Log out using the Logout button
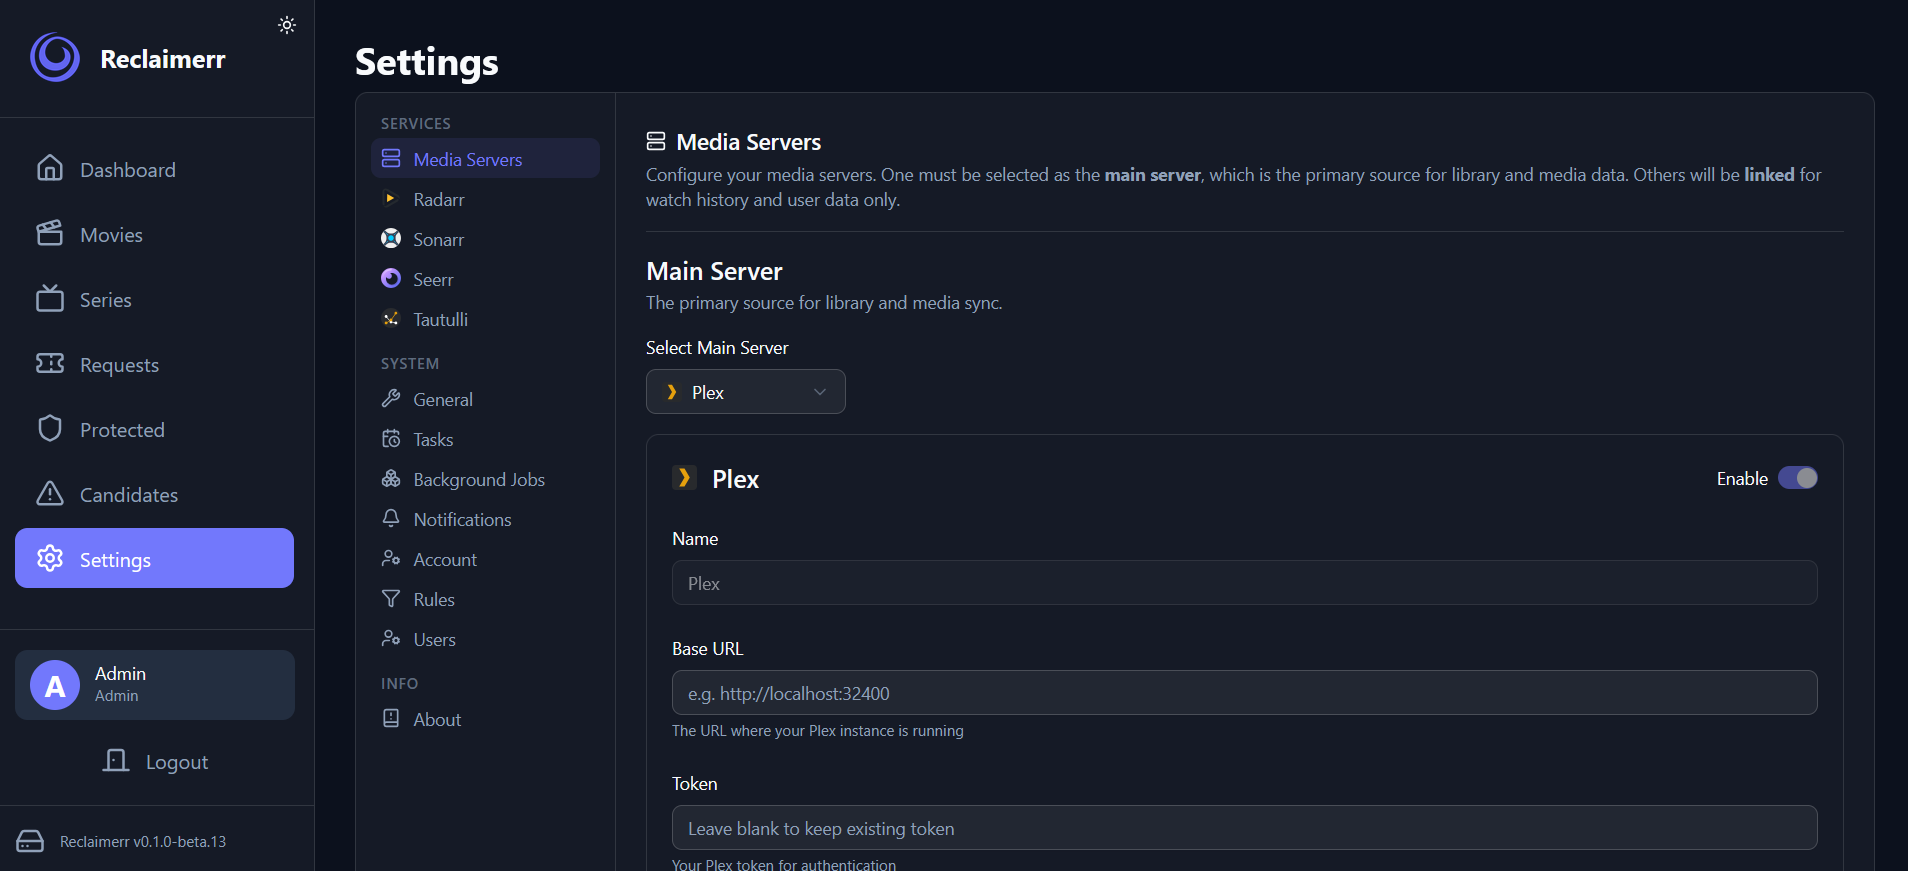This screenshot has width=1908, height=871. tap(155, 761)
